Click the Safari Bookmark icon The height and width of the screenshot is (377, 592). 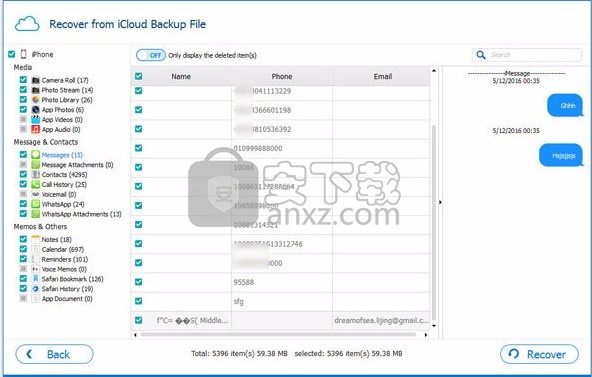tap(35, 279)
